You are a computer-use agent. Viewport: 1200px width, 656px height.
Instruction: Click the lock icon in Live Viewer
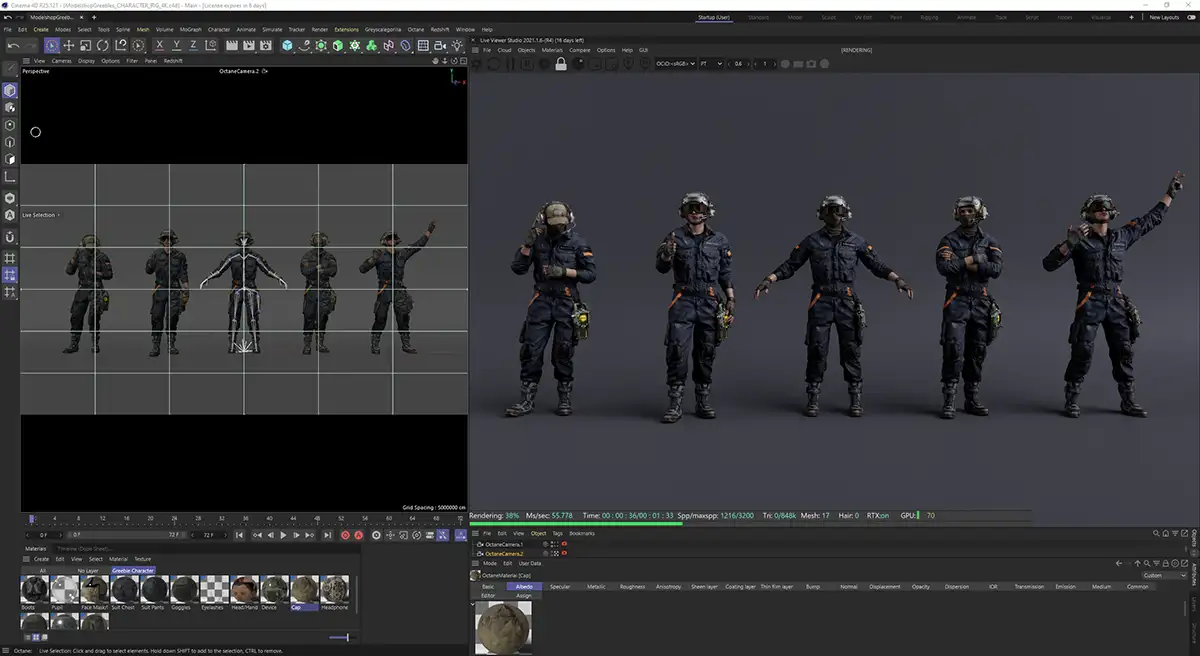point(561,64)
